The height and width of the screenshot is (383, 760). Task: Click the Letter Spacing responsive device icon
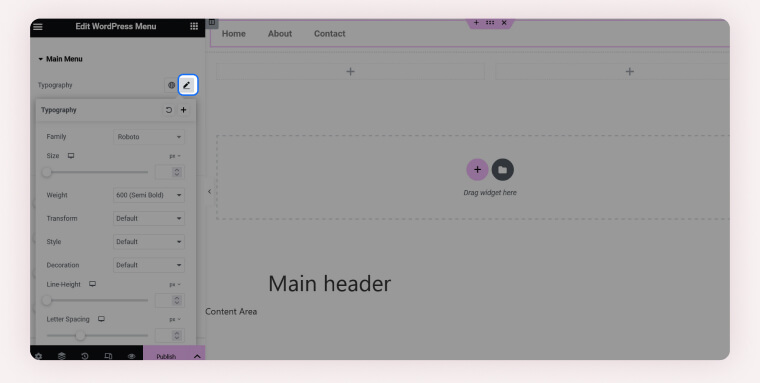[101, 319]
